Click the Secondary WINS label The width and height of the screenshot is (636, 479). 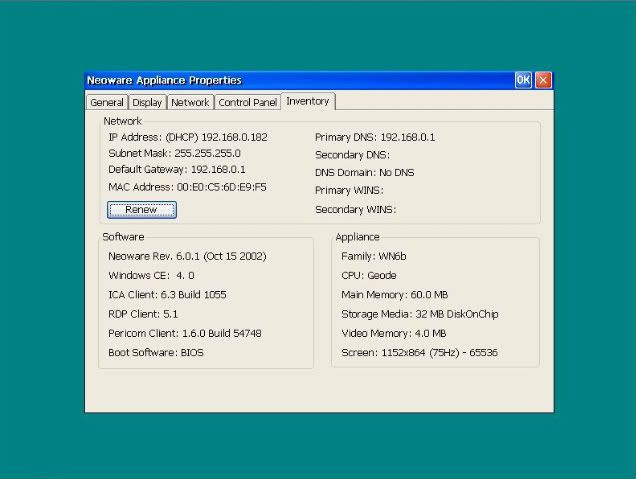(355, 209)
